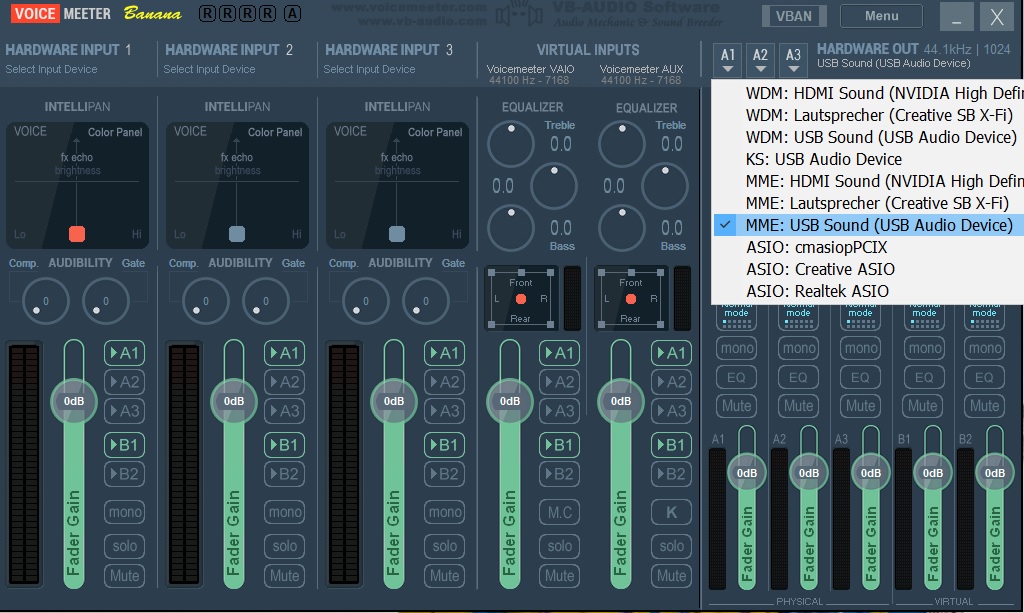Image resolution: width=1024 pixels, height=613 pixels.
Task: Select input device for Hardware Input 3
Action: point(370,69)
